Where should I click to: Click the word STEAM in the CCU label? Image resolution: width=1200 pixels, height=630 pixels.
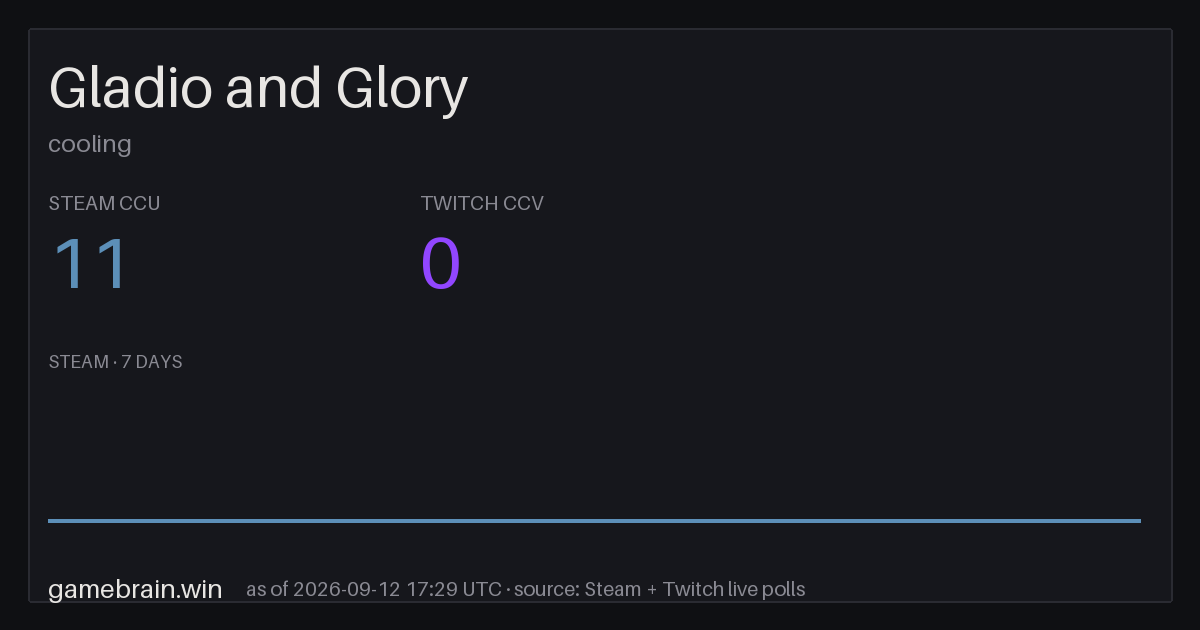[x=81, y=203]
